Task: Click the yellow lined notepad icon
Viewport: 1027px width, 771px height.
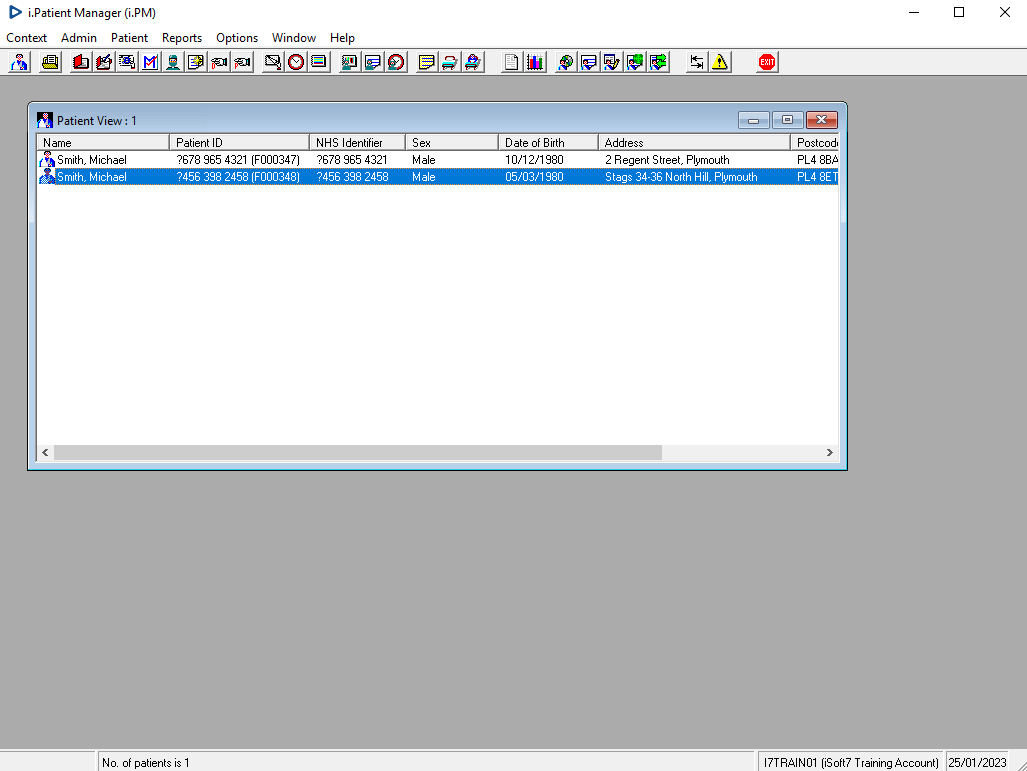Action: (427, 62)
